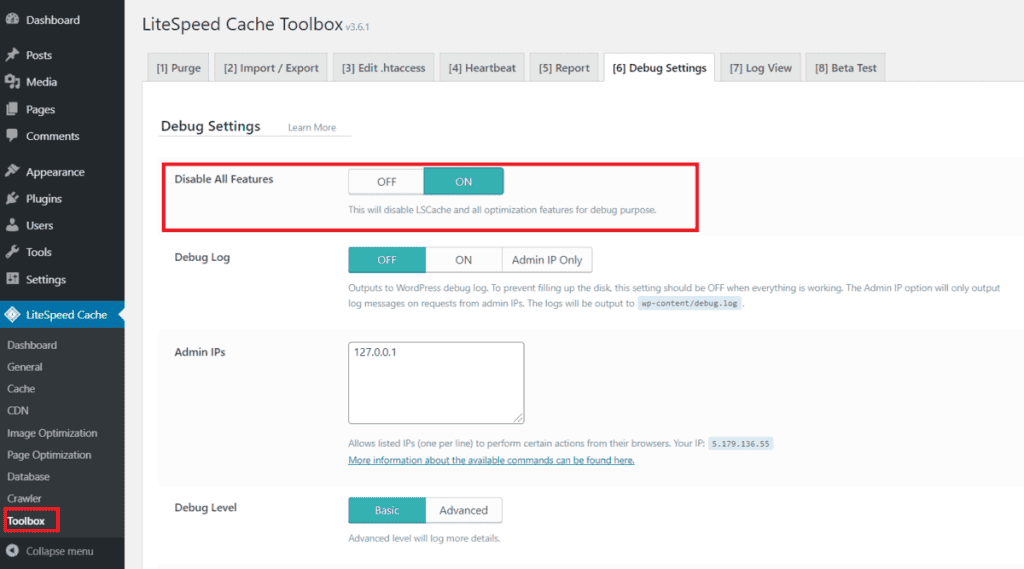Switch to the [8] Beta Test tab
This screenshot has height=569, width=1024.
846,67
